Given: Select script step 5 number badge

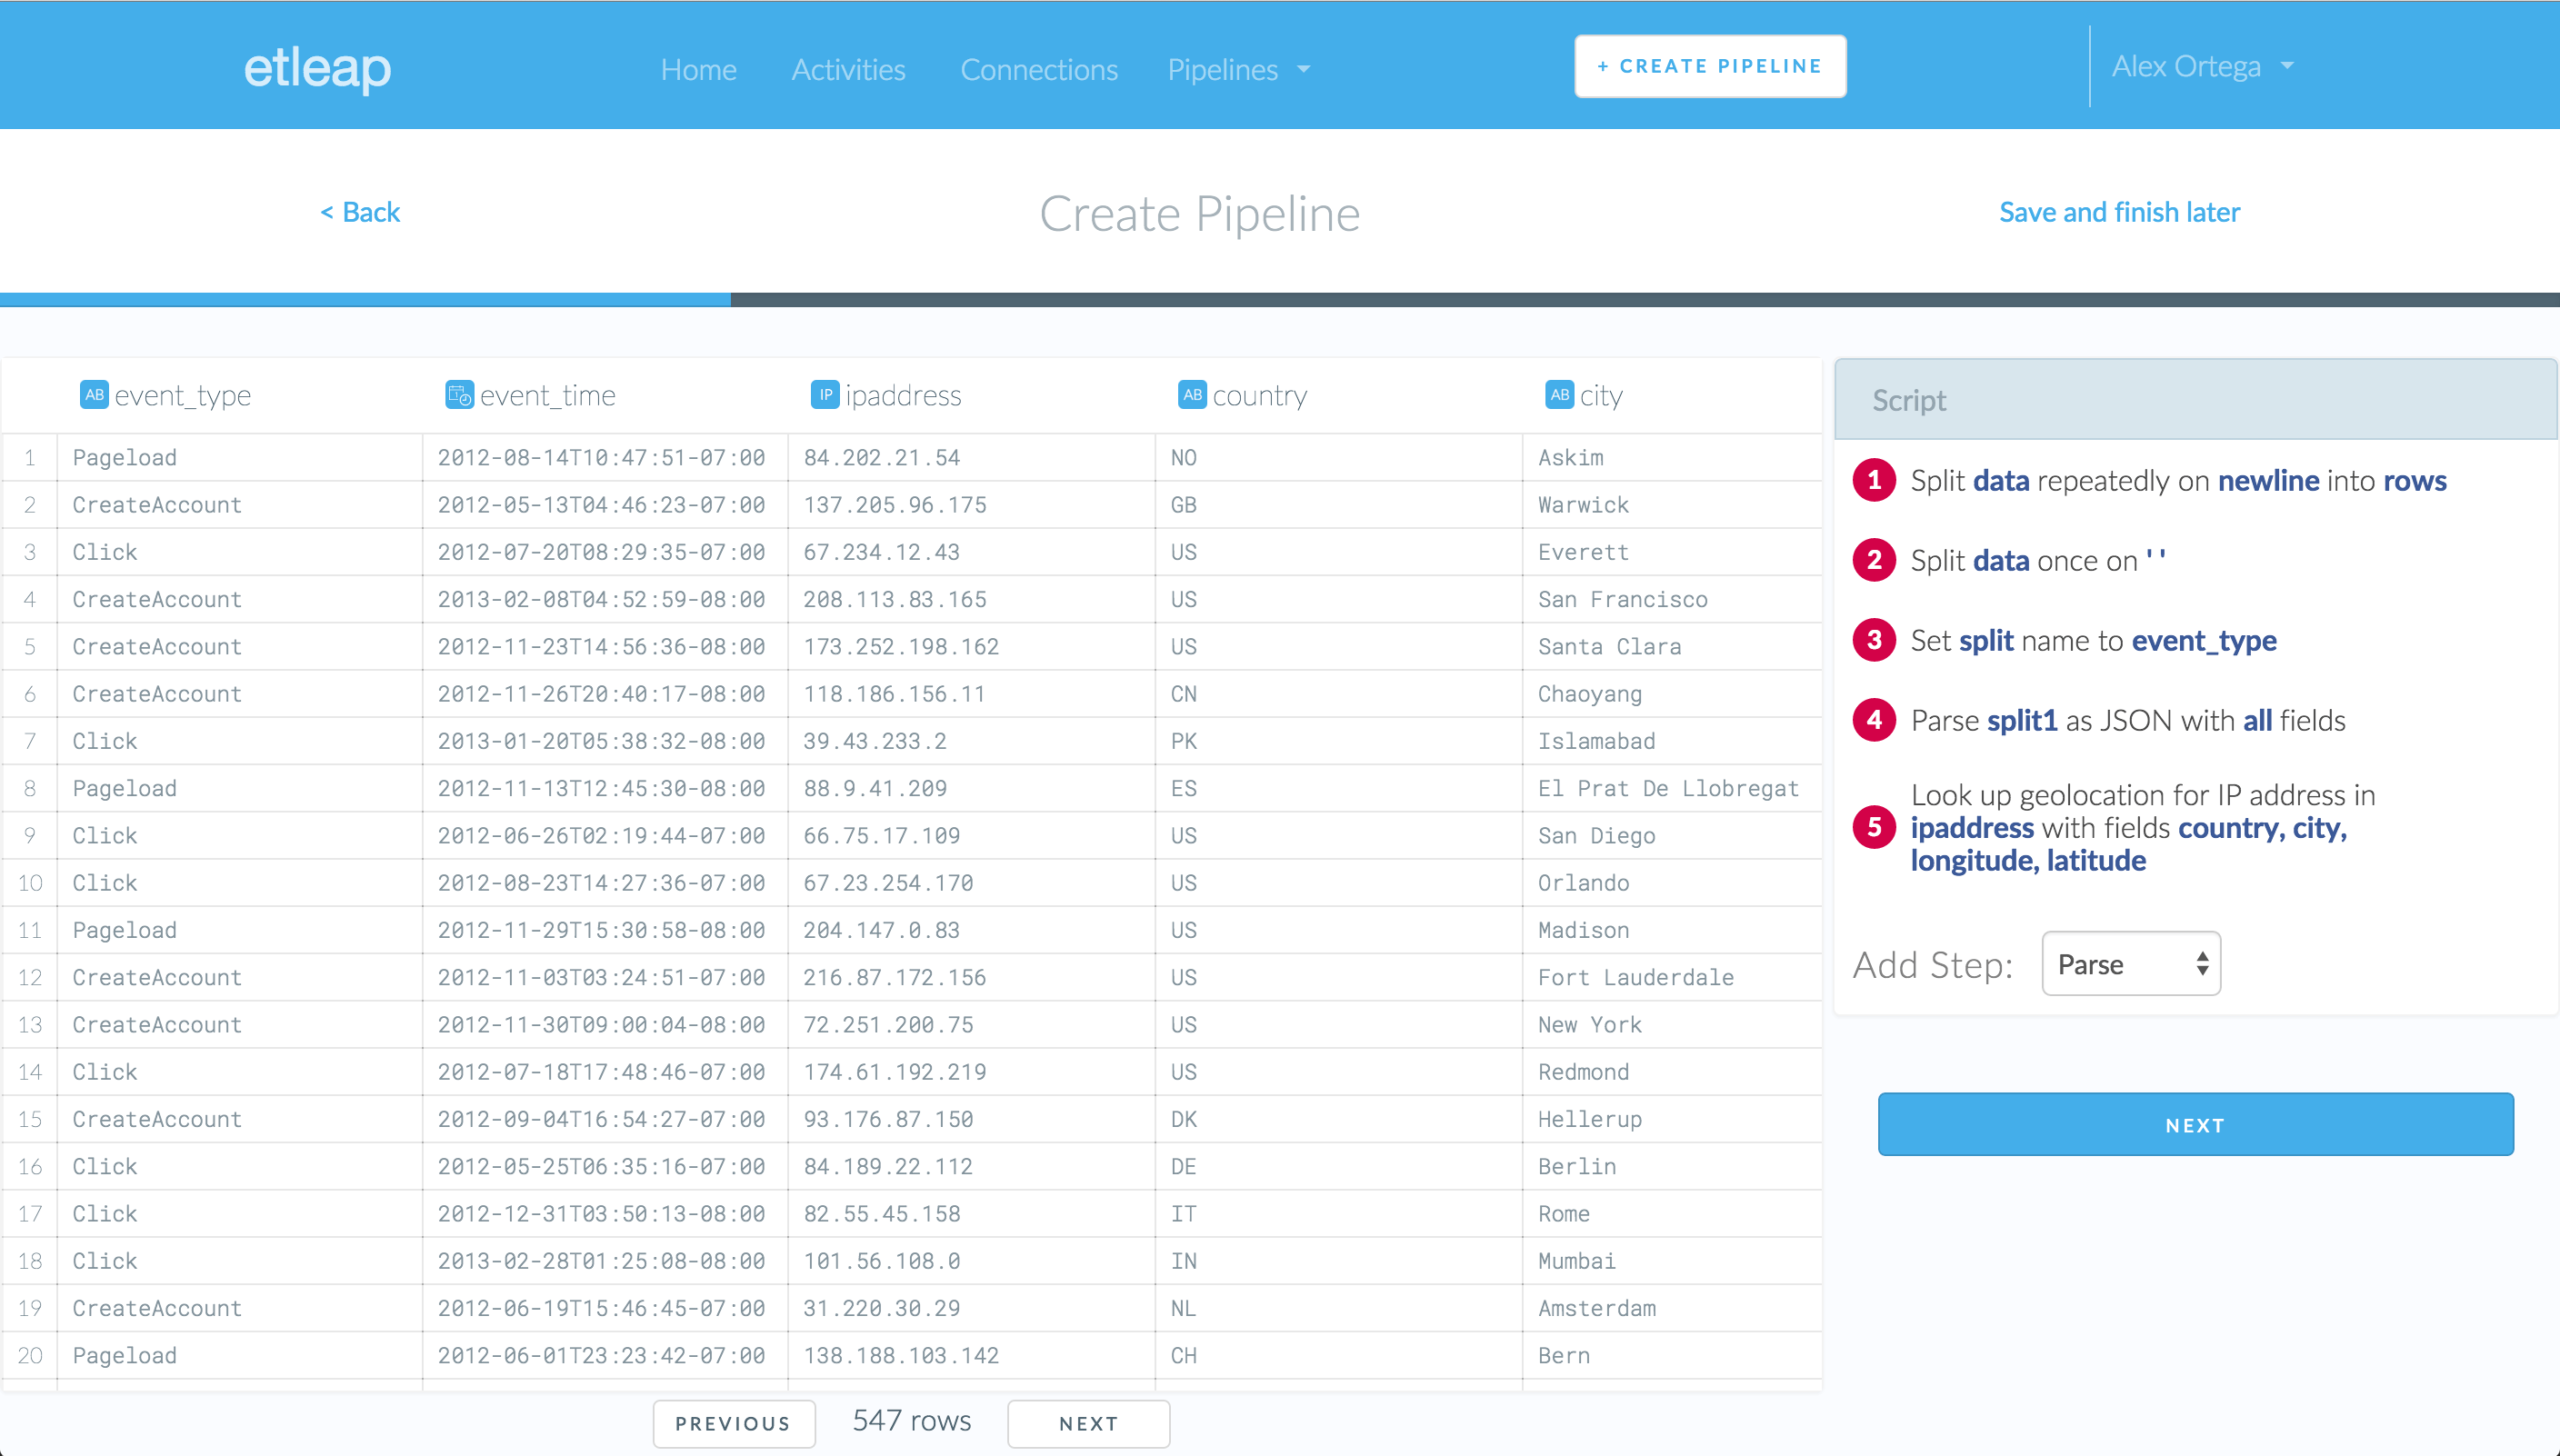Looking at the screenshot, I should coord(1874,827).
